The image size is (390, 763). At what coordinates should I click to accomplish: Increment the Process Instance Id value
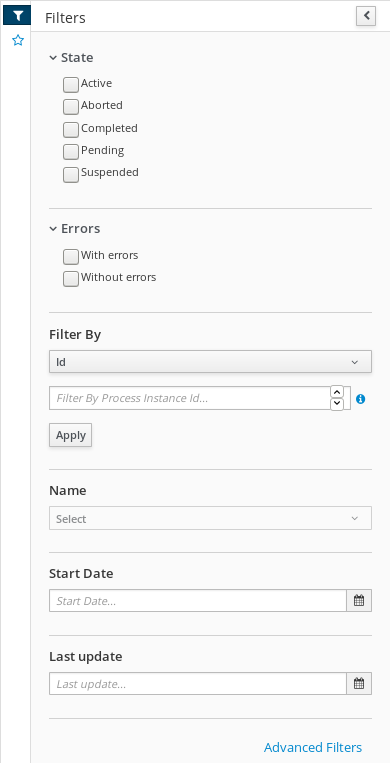pyautogui.click(x=337, y=392)
